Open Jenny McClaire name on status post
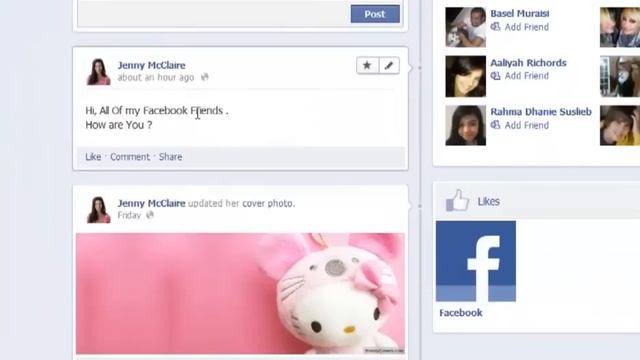Viewport: 640px width, 360px height. pos(151,65)
